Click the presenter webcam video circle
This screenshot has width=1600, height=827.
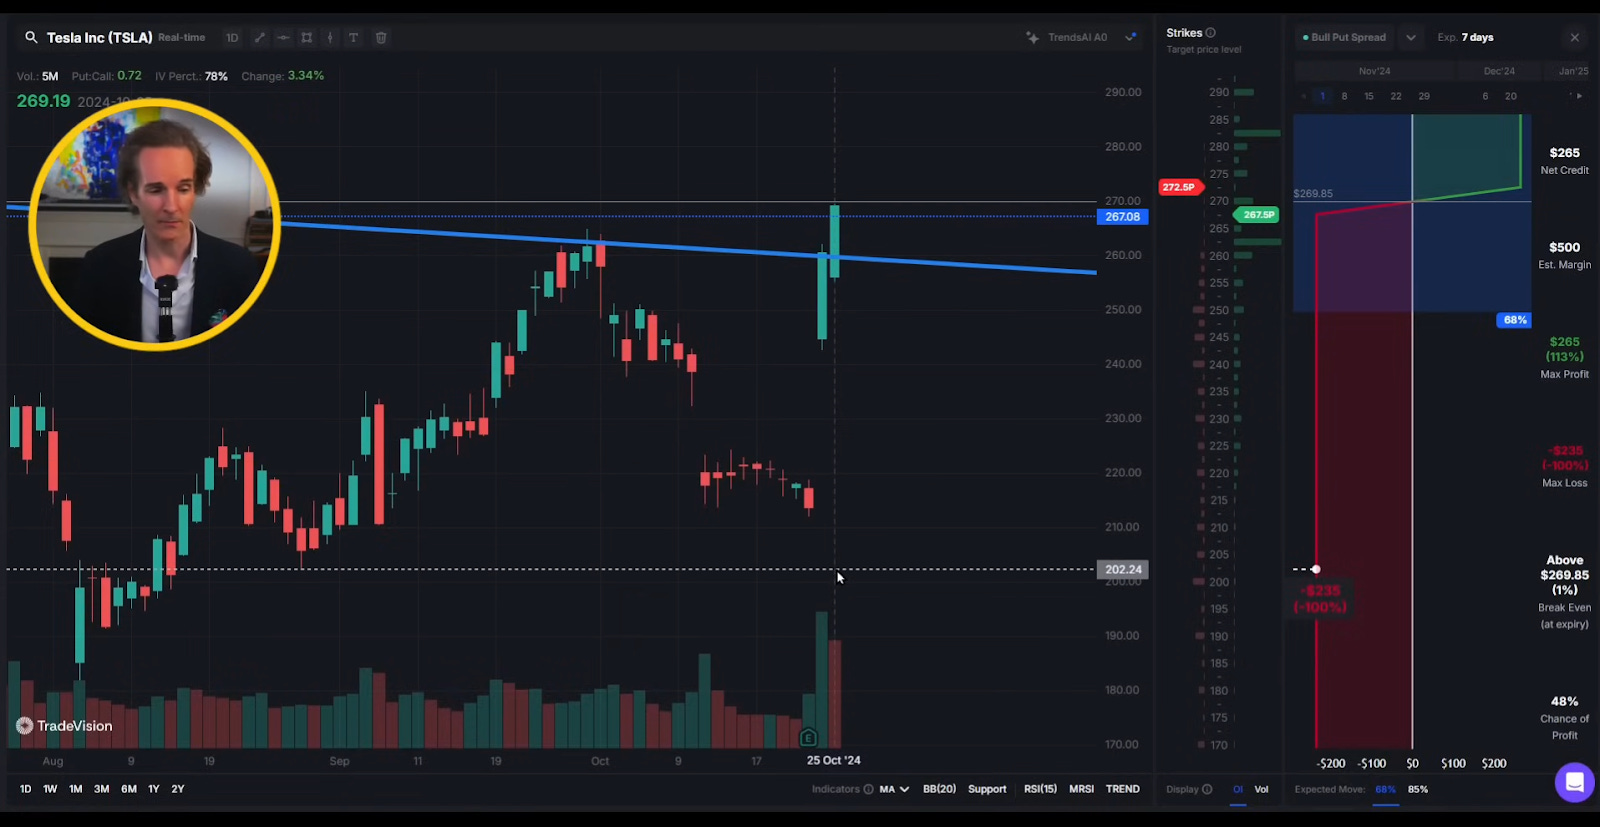point(155,224)
